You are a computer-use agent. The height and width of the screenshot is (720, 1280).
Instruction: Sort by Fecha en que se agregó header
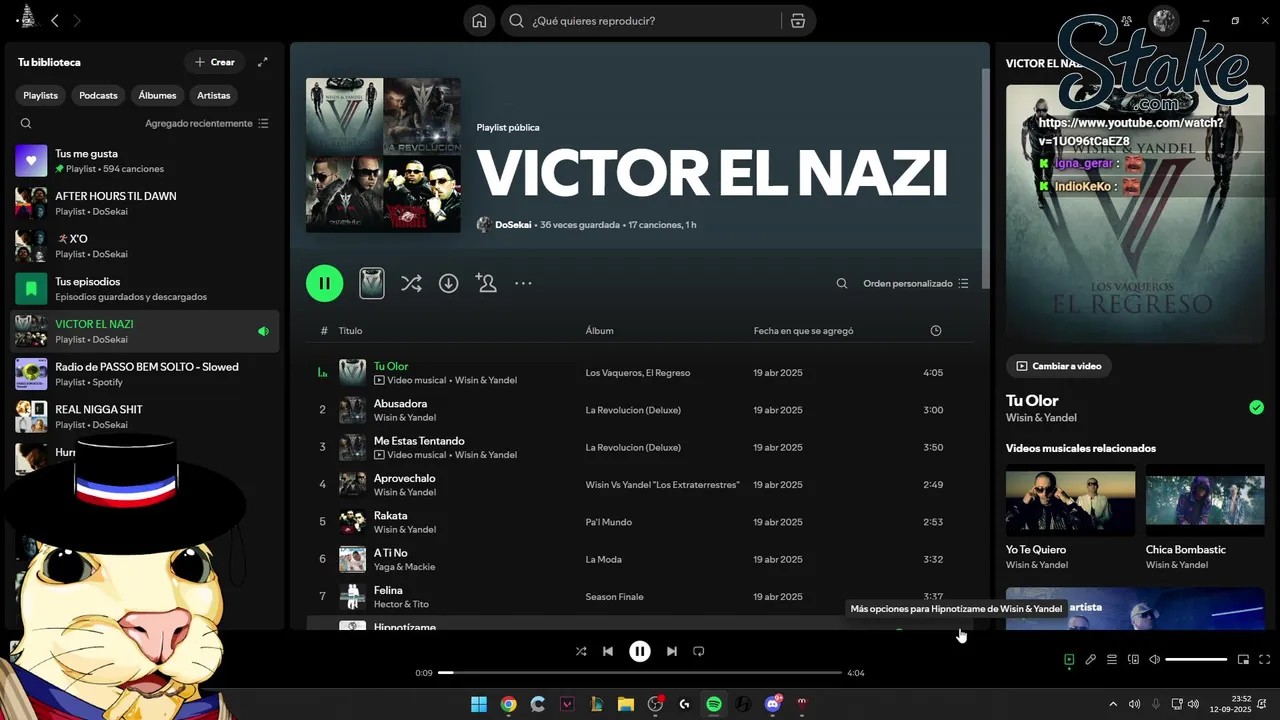tap(803, 331)
